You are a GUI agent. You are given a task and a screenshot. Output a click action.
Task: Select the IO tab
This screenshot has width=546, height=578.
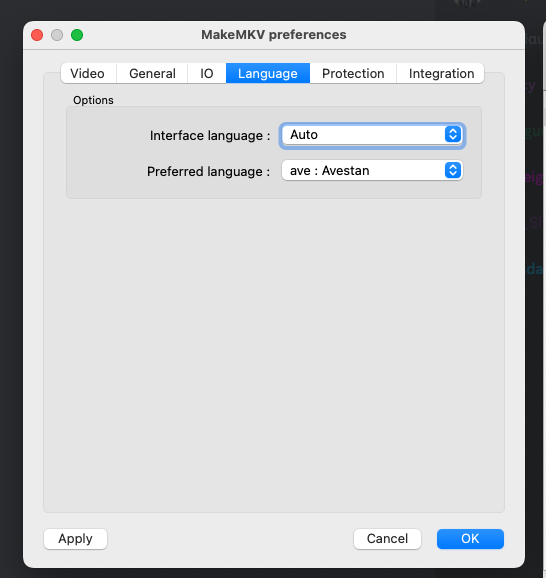coord(207,73)
